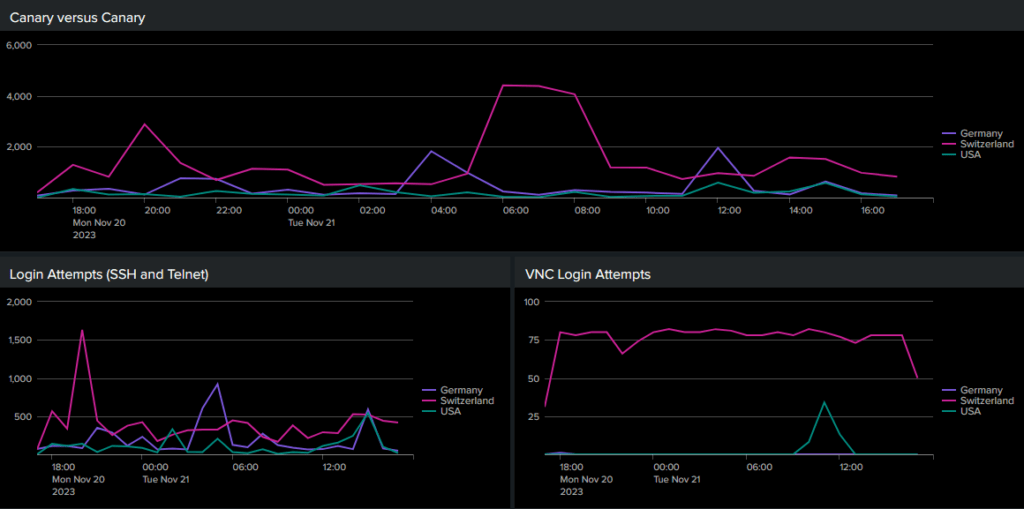Viewport: 1024px width, 509px height.
Task: Select Germany label in SSH and Telnet legend
Action: [461, 390]
